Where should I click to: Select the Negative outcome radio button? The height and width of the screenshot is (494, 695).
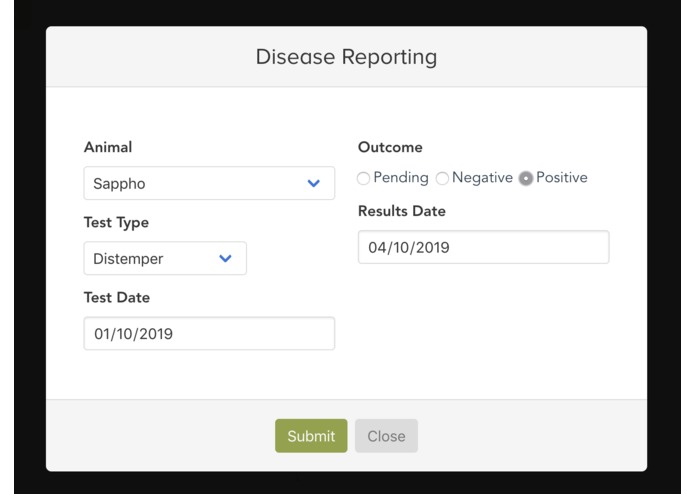pos(442,178)
